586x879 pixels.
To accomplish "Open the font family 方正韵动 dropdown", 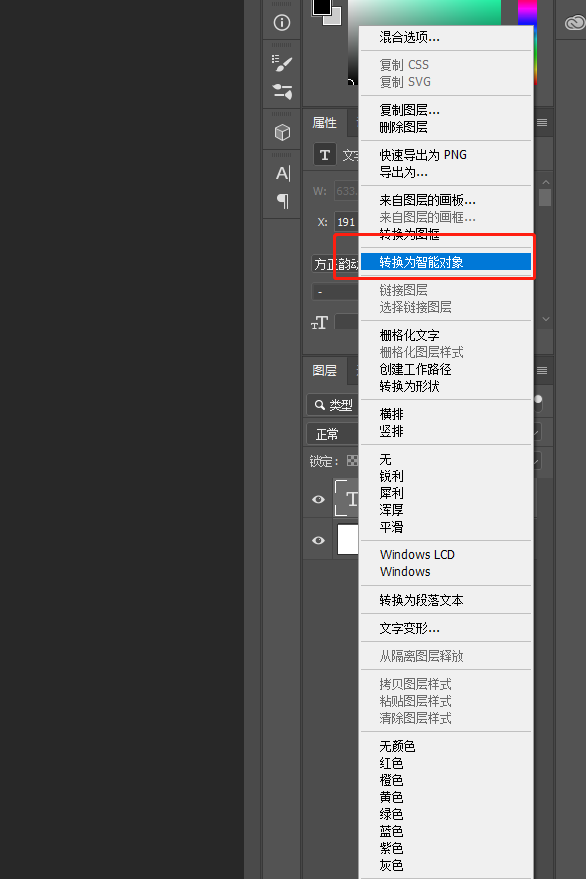I will point(335,263).
